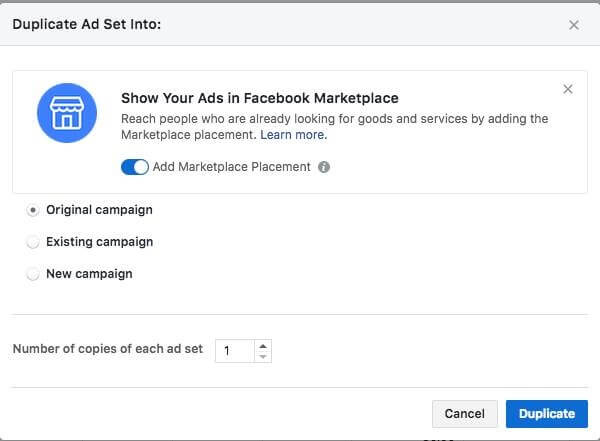Click the 'Show Your Ads in Facebook Marketplace' heading
The height and width of the screenshot is (441, 600).
[x=260, y=98]
